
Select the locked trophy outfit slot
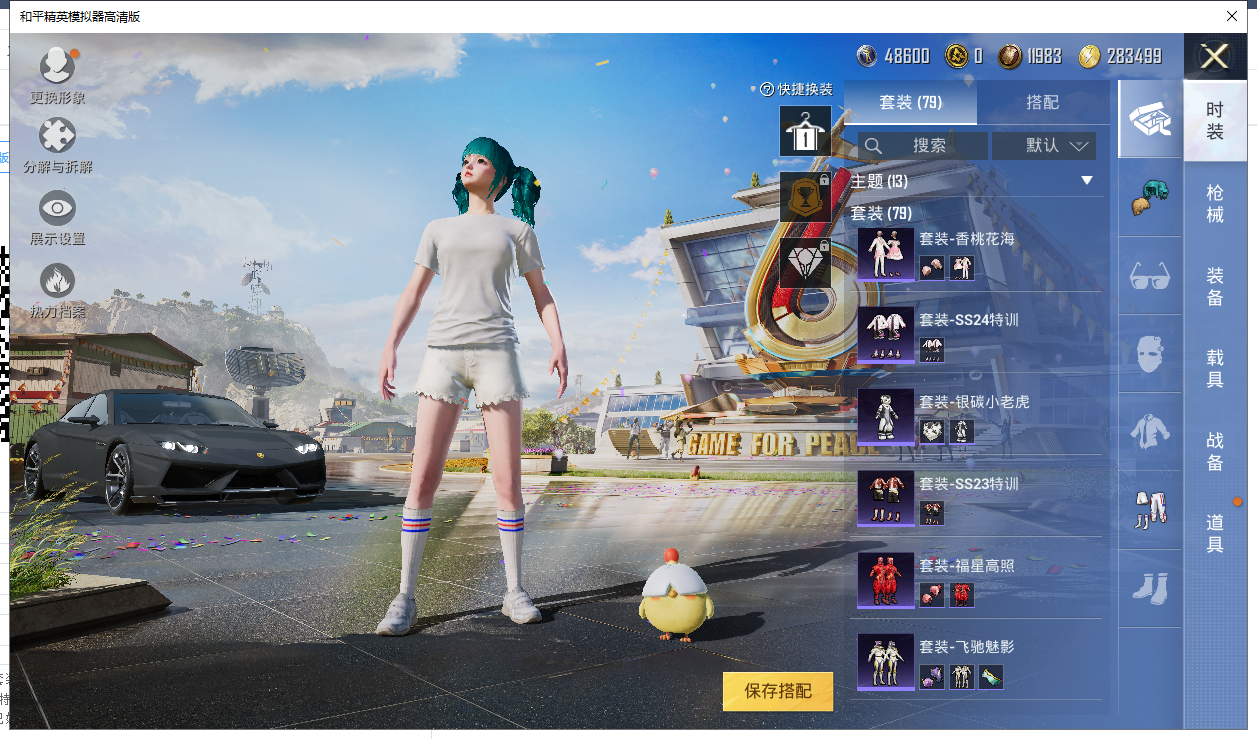tap(805, 197)
